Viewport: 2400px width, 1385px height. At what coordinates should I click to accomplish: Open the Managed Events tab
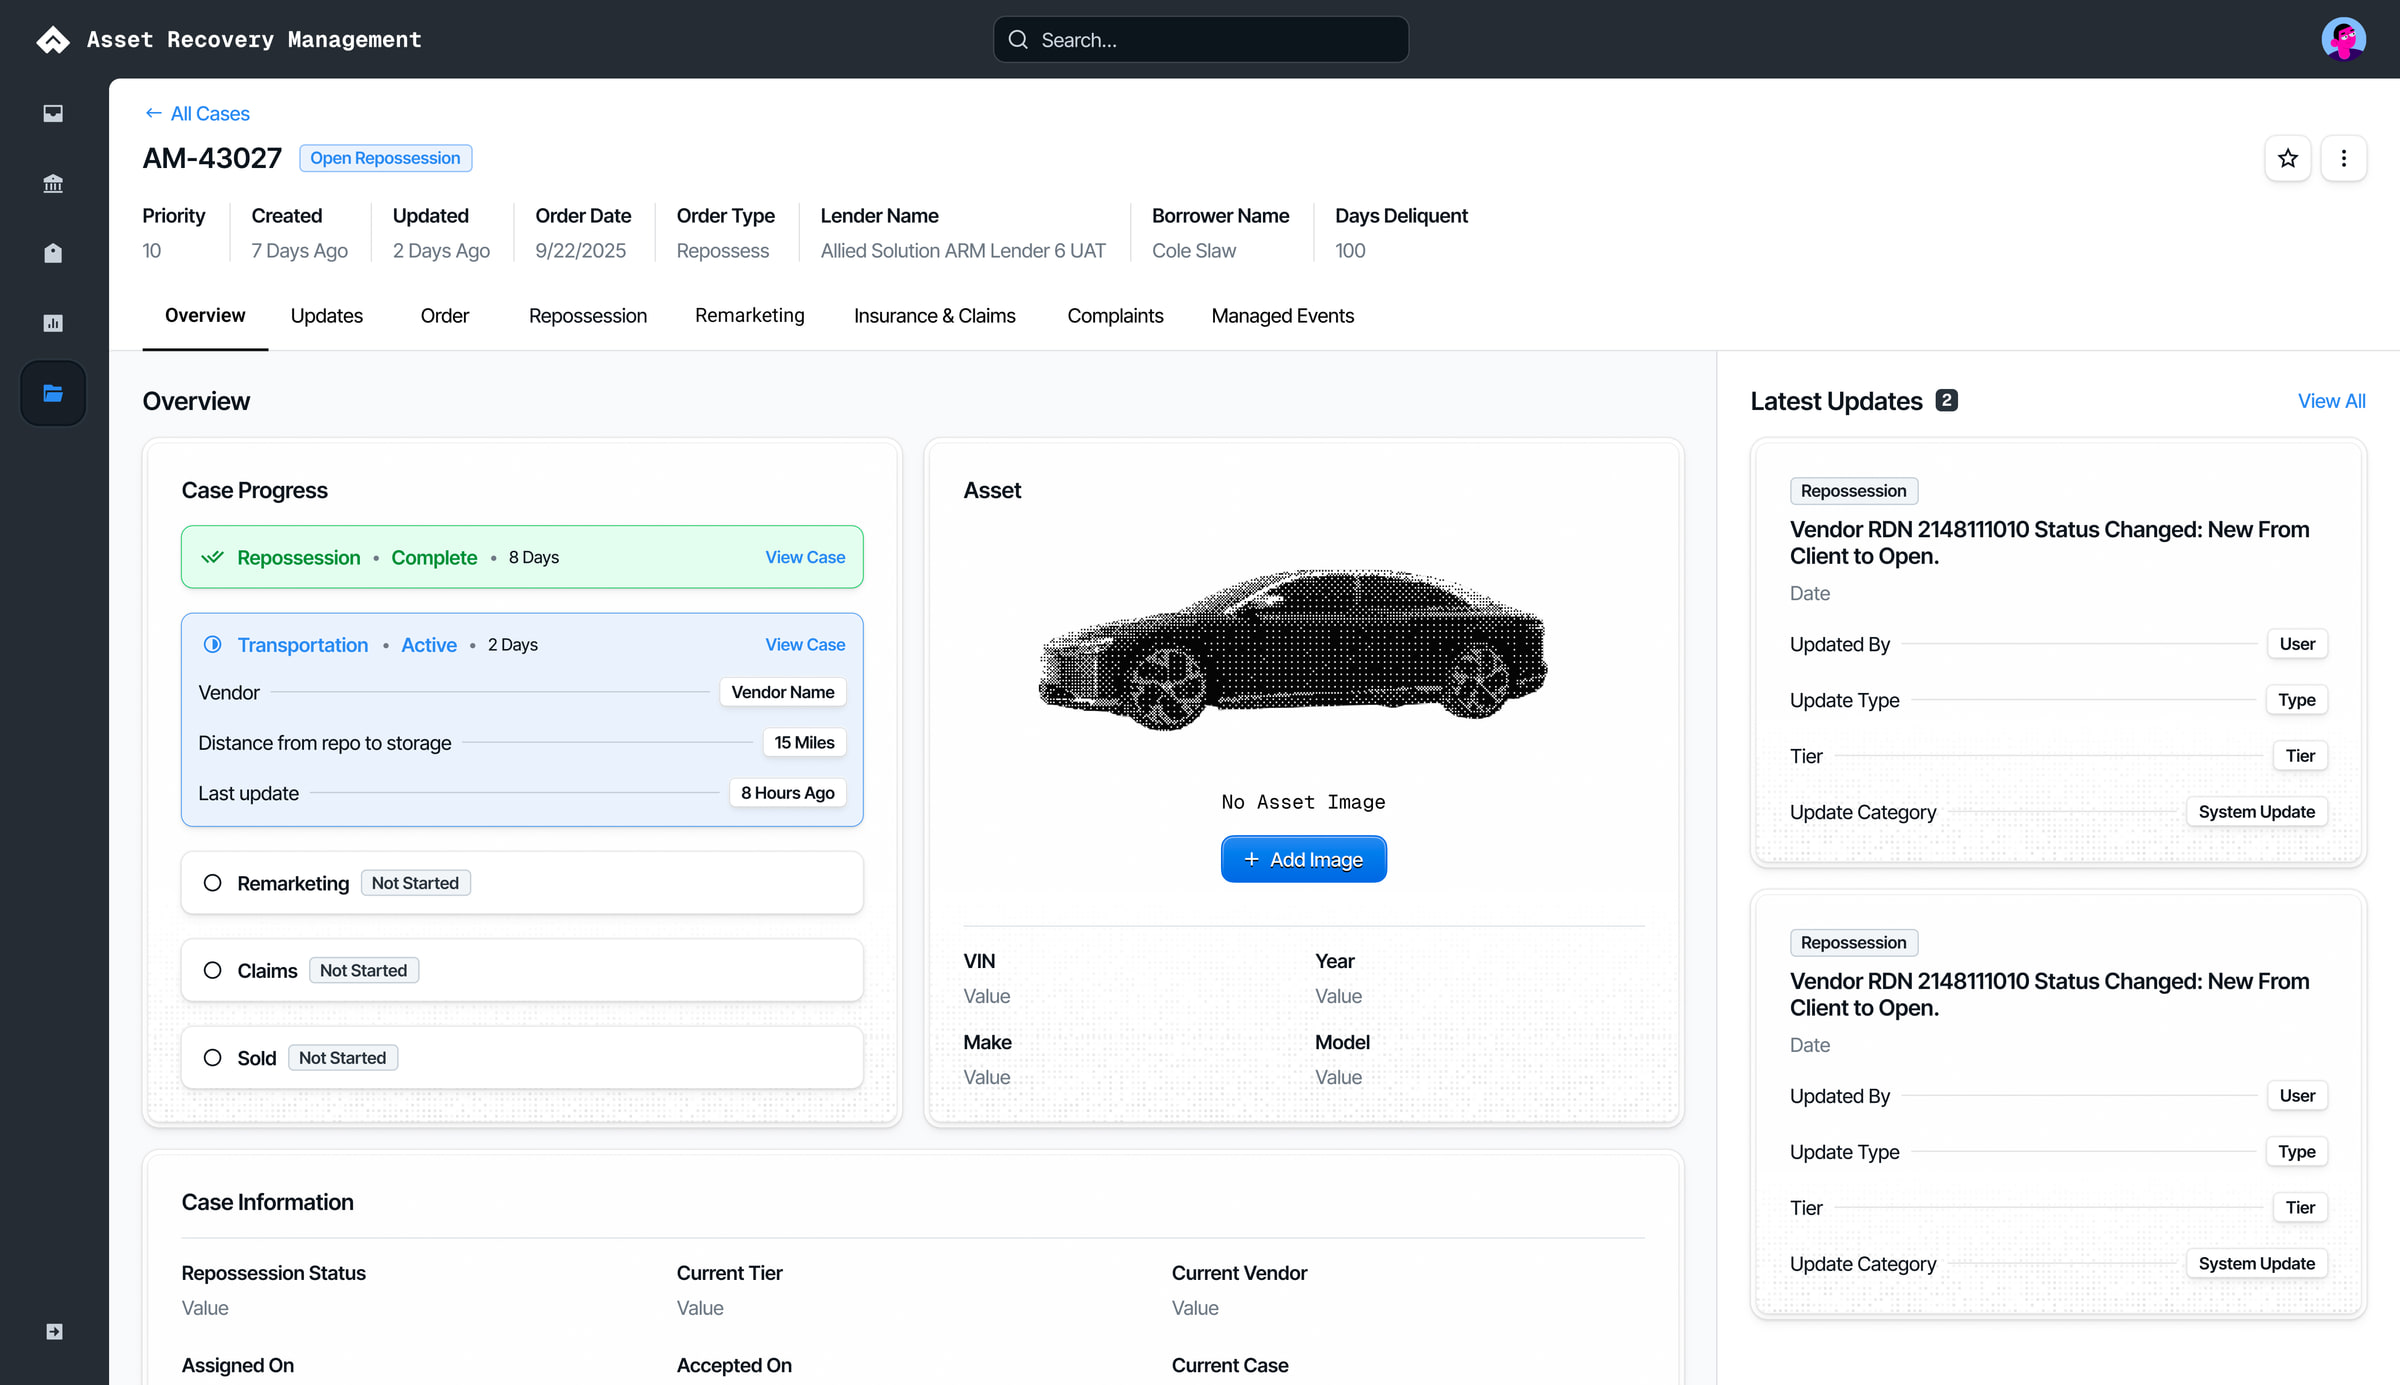[1283, 316]
